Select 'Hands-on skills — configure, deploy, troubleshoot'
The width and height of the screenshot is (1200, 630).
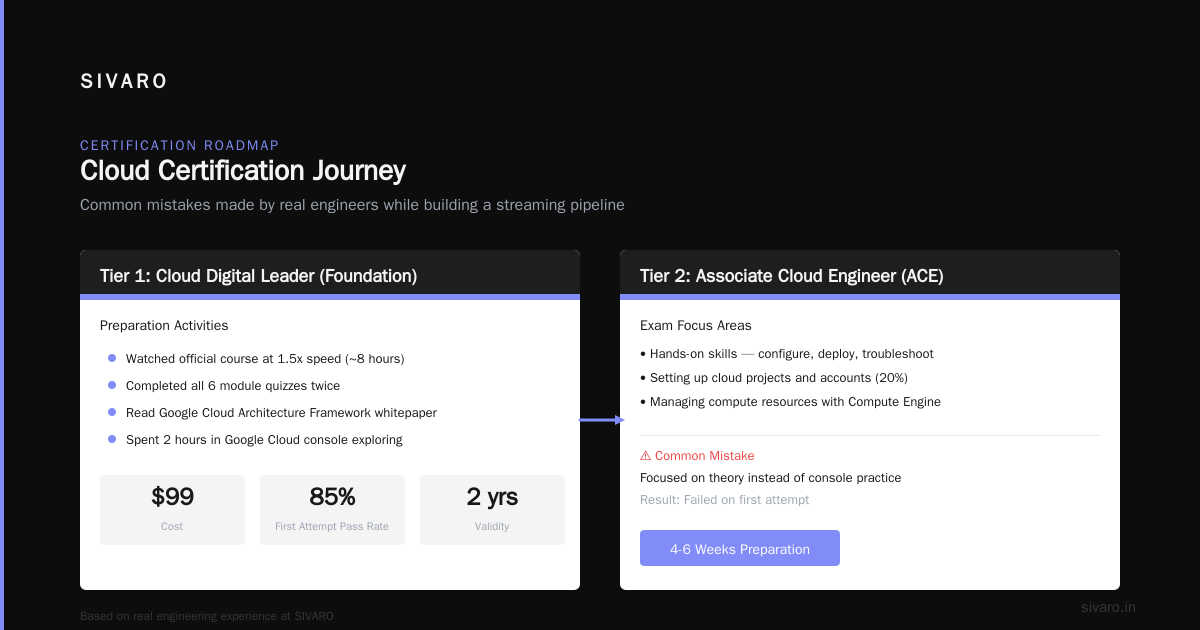787,354
